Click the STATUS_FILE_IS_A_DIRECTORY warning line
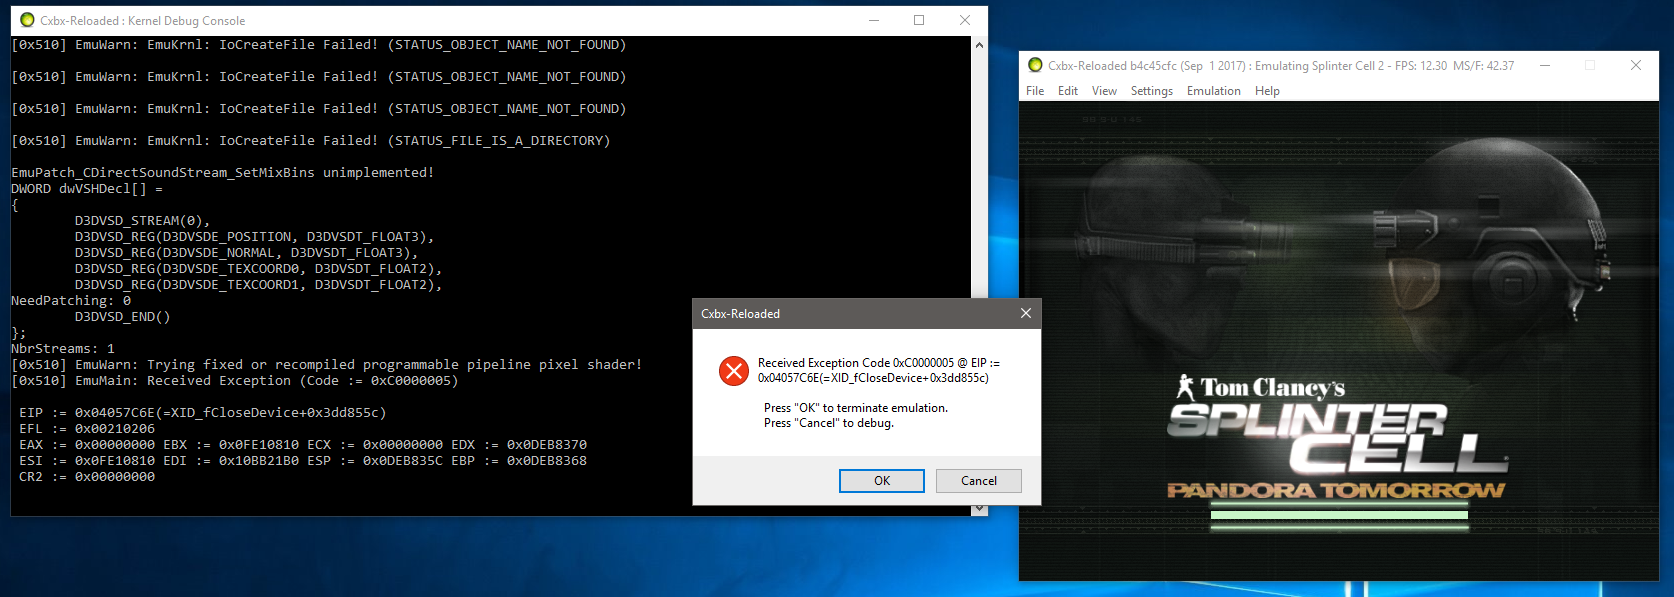1674x597 pixels. (310, 141)
